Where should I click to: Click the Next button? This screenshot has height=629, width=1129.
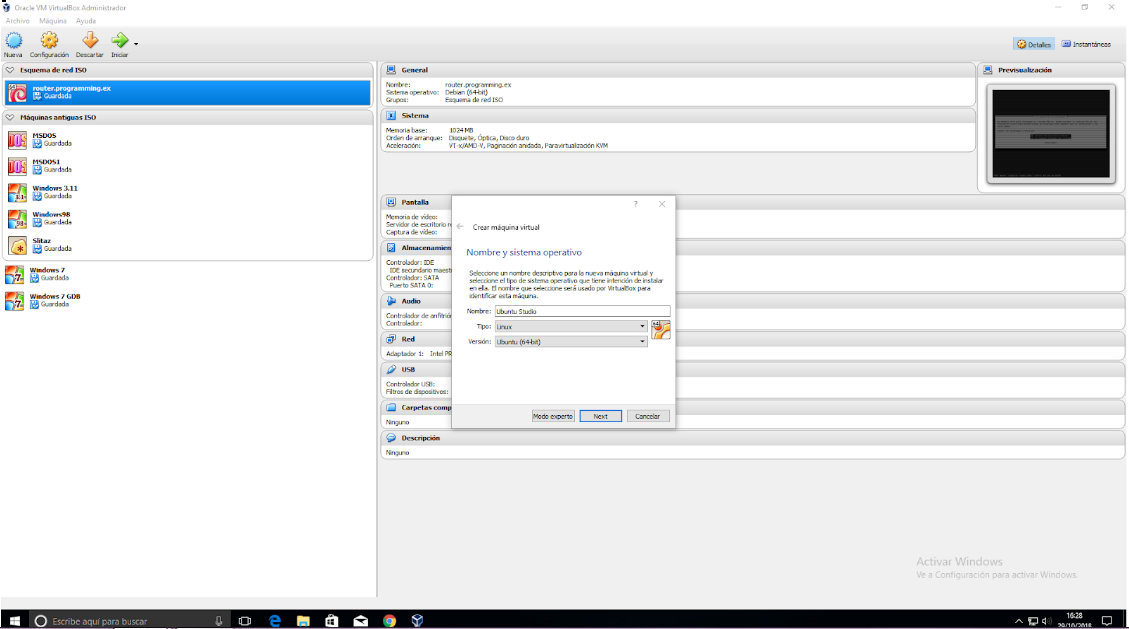pos(600,416)
